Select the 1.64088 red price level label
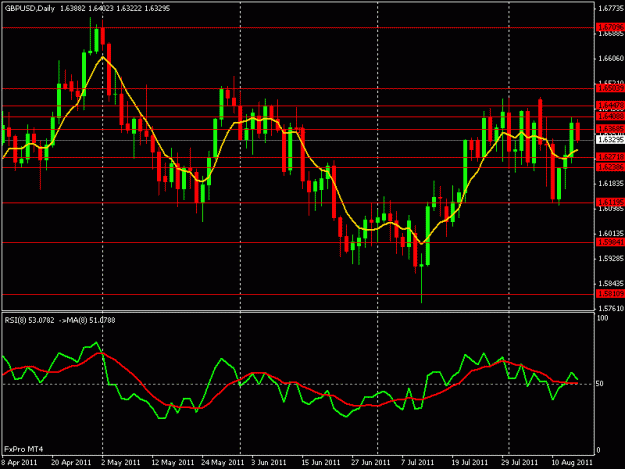Viewport: 625px width, 469px height. point(610,117)
